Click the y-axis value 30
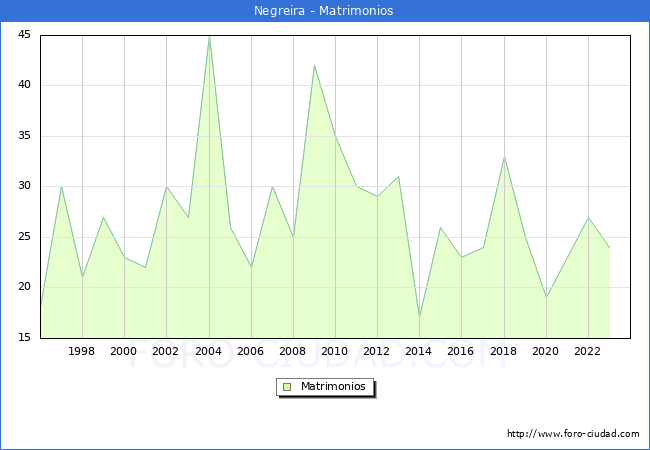The height and width of the screenshot is (450, 650). point(24,186)
